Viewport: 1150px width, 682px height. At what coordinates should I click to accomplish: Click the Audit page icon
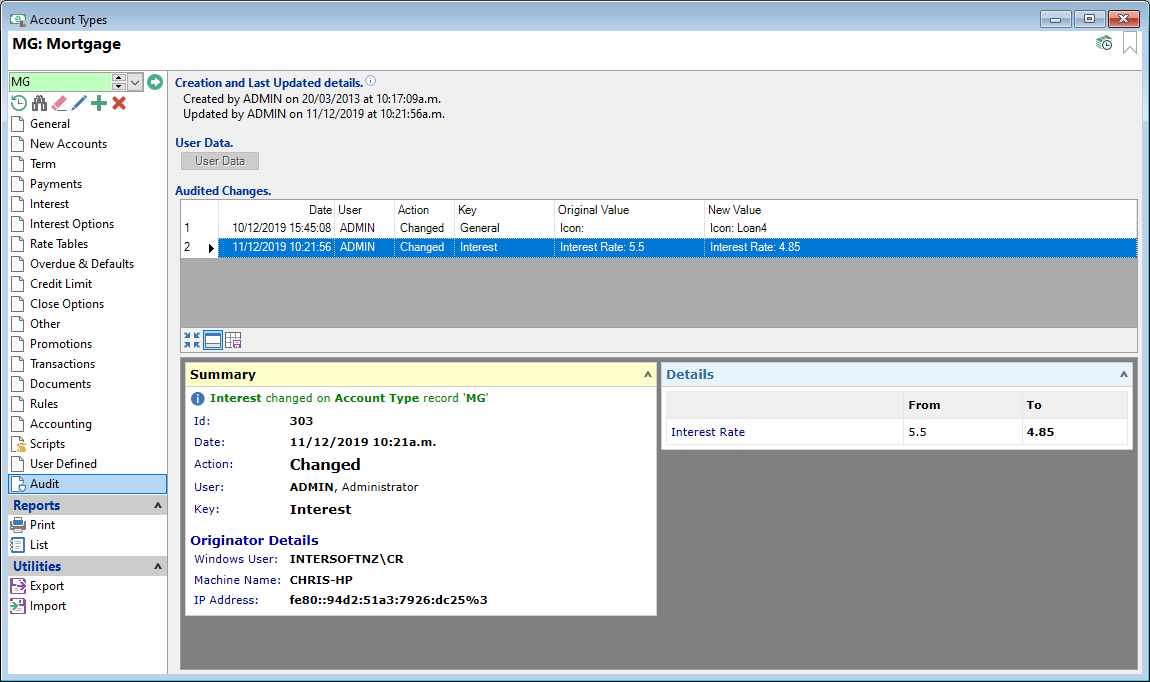(18, 484)
